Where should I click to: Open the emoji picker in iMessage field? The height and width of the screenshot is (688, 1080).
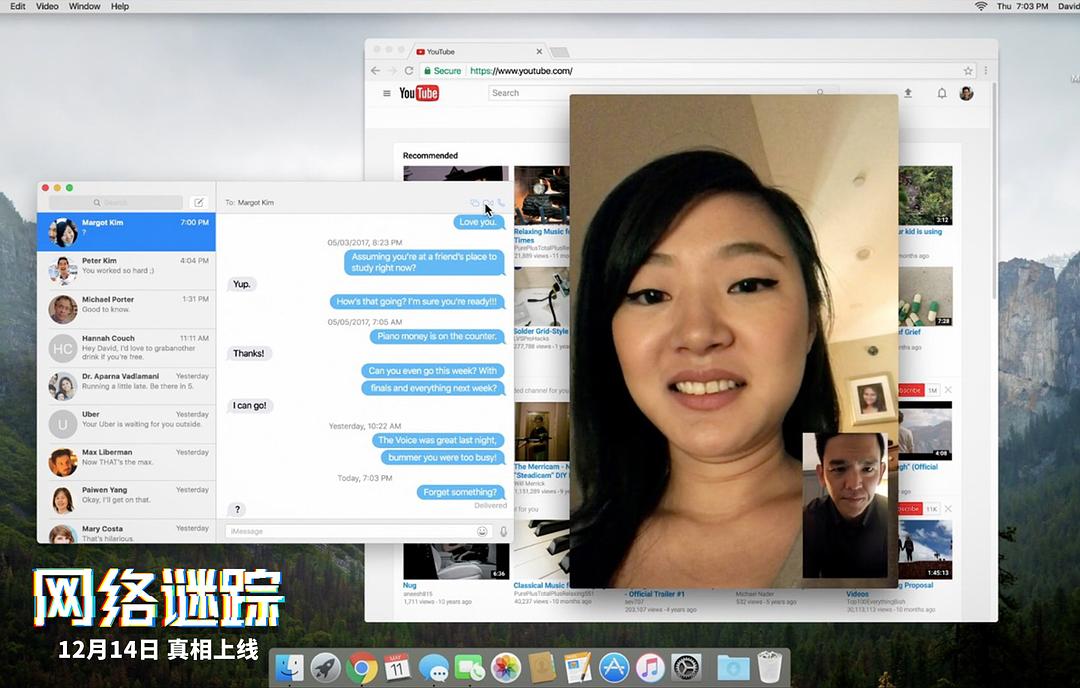click(483, 531)
